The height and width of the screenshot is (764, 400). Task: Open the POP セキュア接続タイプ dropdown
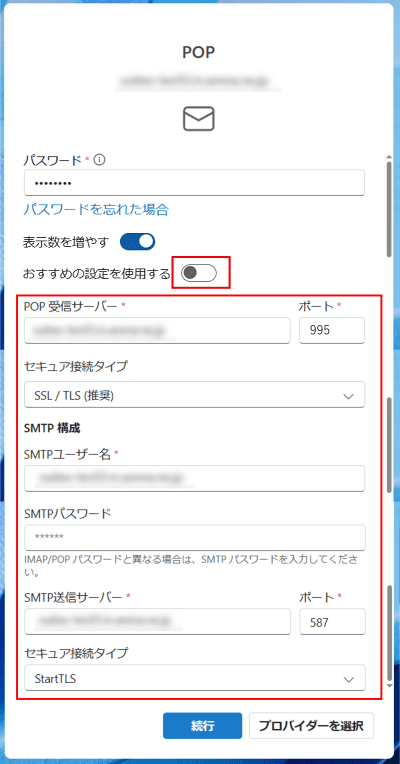coord(194,394)
